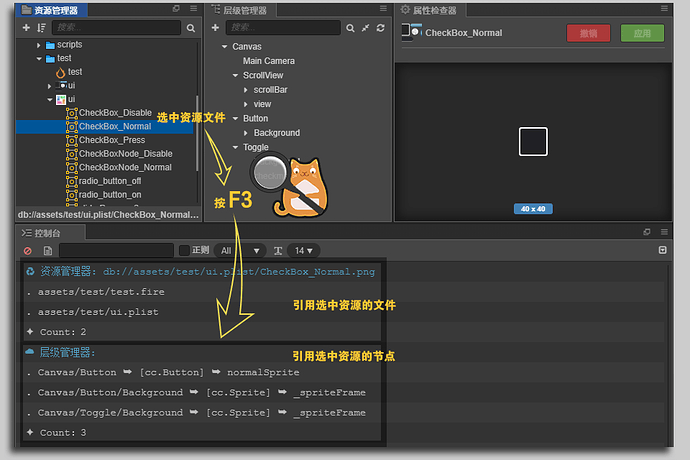The height and width of the screenshot is (460, 690).
Task: Click the search magnifier in Assets panel
Action: tap(191, 28)
